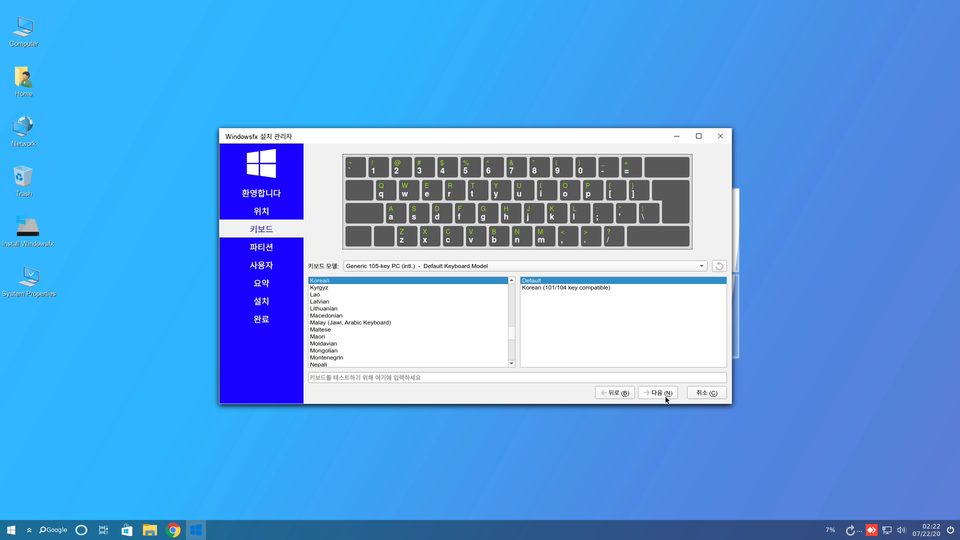
Task: Select the Default keyboard variant
Action: [623, 280]
